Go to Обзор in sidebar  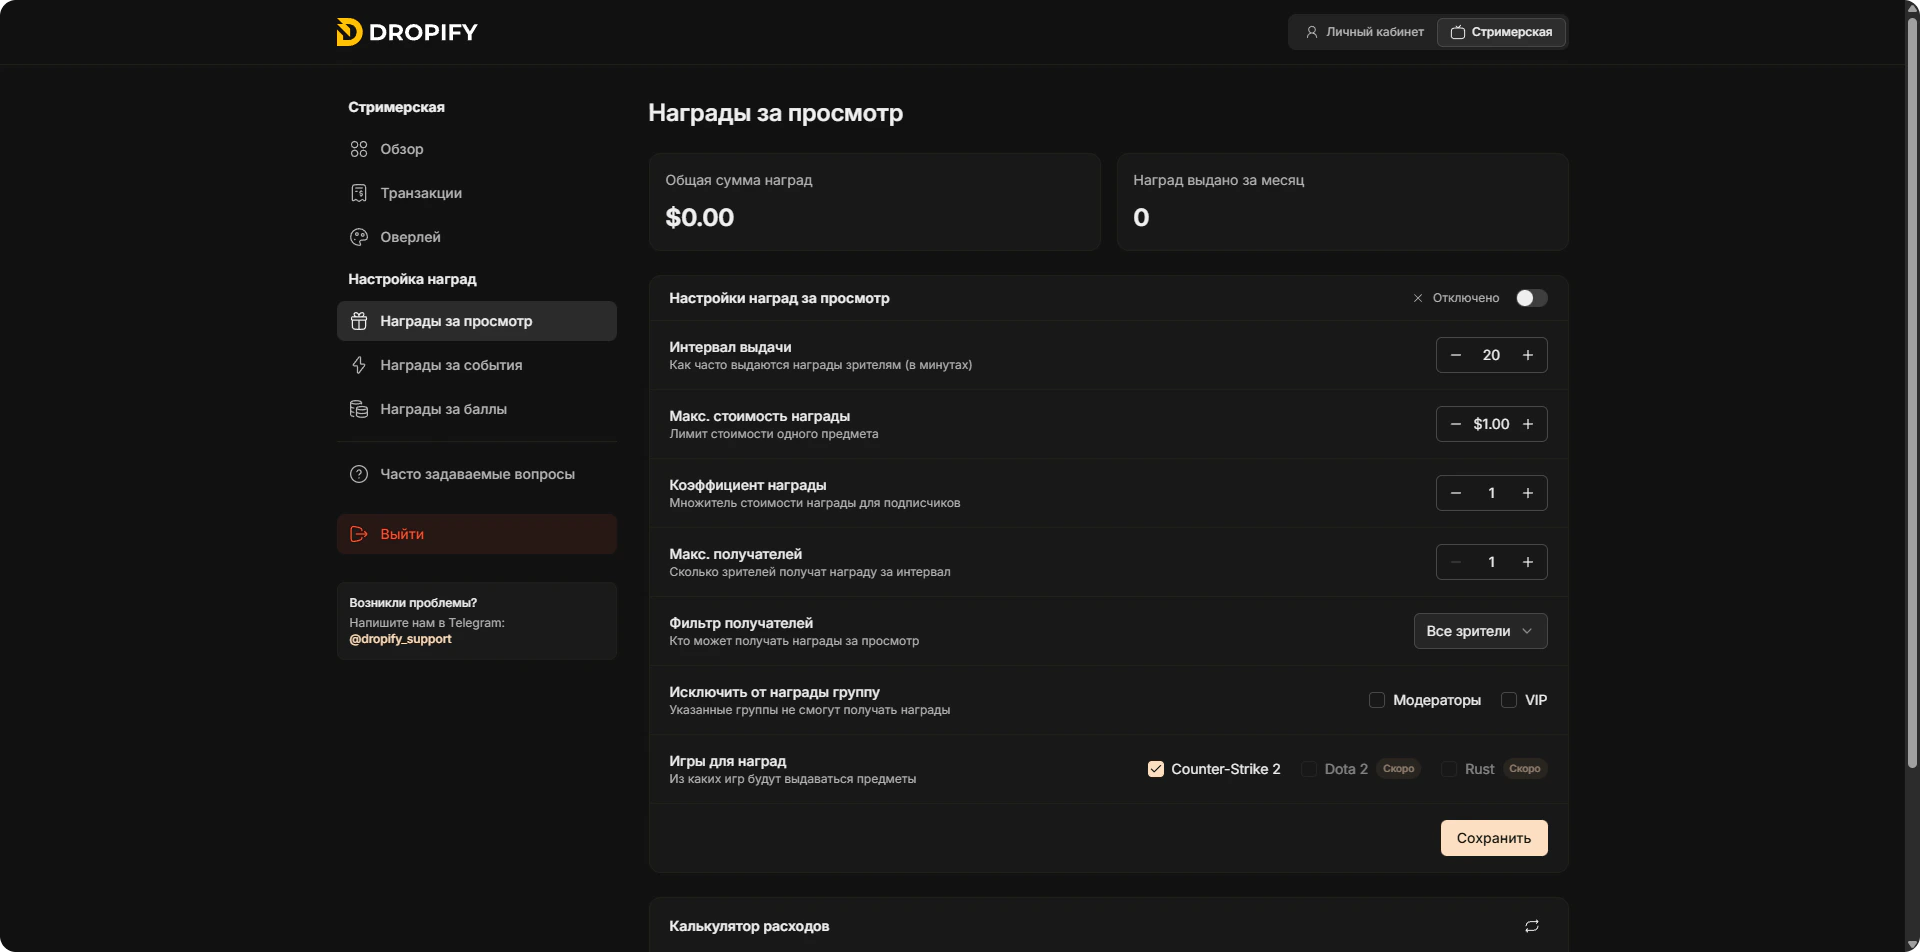click(477, 149)
